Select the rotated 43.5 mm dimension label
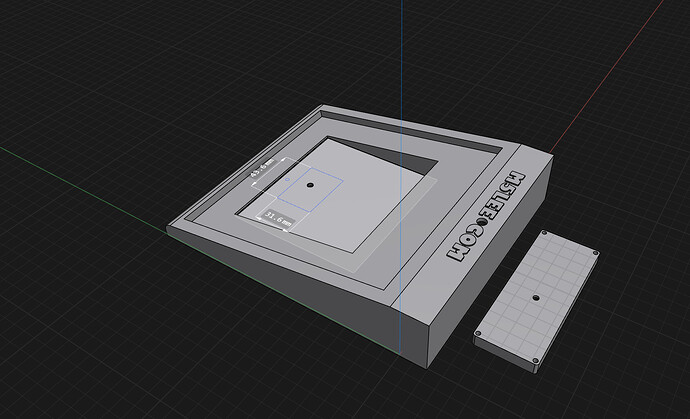690x419 pixels. [262, 168]
